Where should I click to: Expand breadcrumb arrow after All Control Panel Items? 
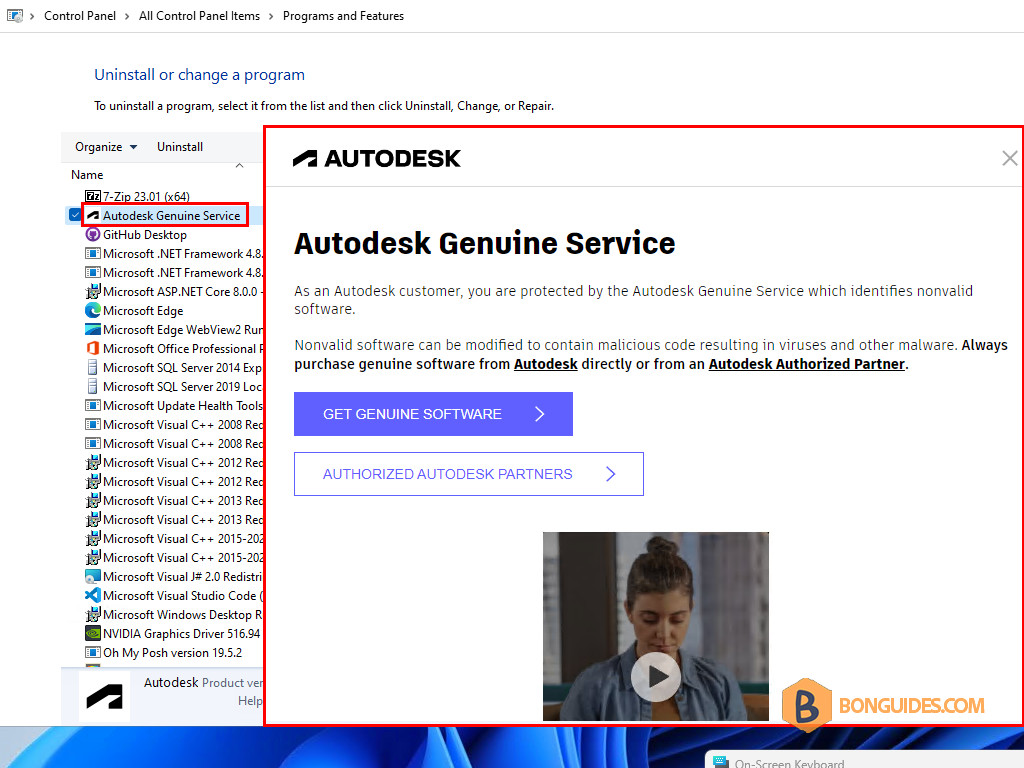[x=271, y=16]
